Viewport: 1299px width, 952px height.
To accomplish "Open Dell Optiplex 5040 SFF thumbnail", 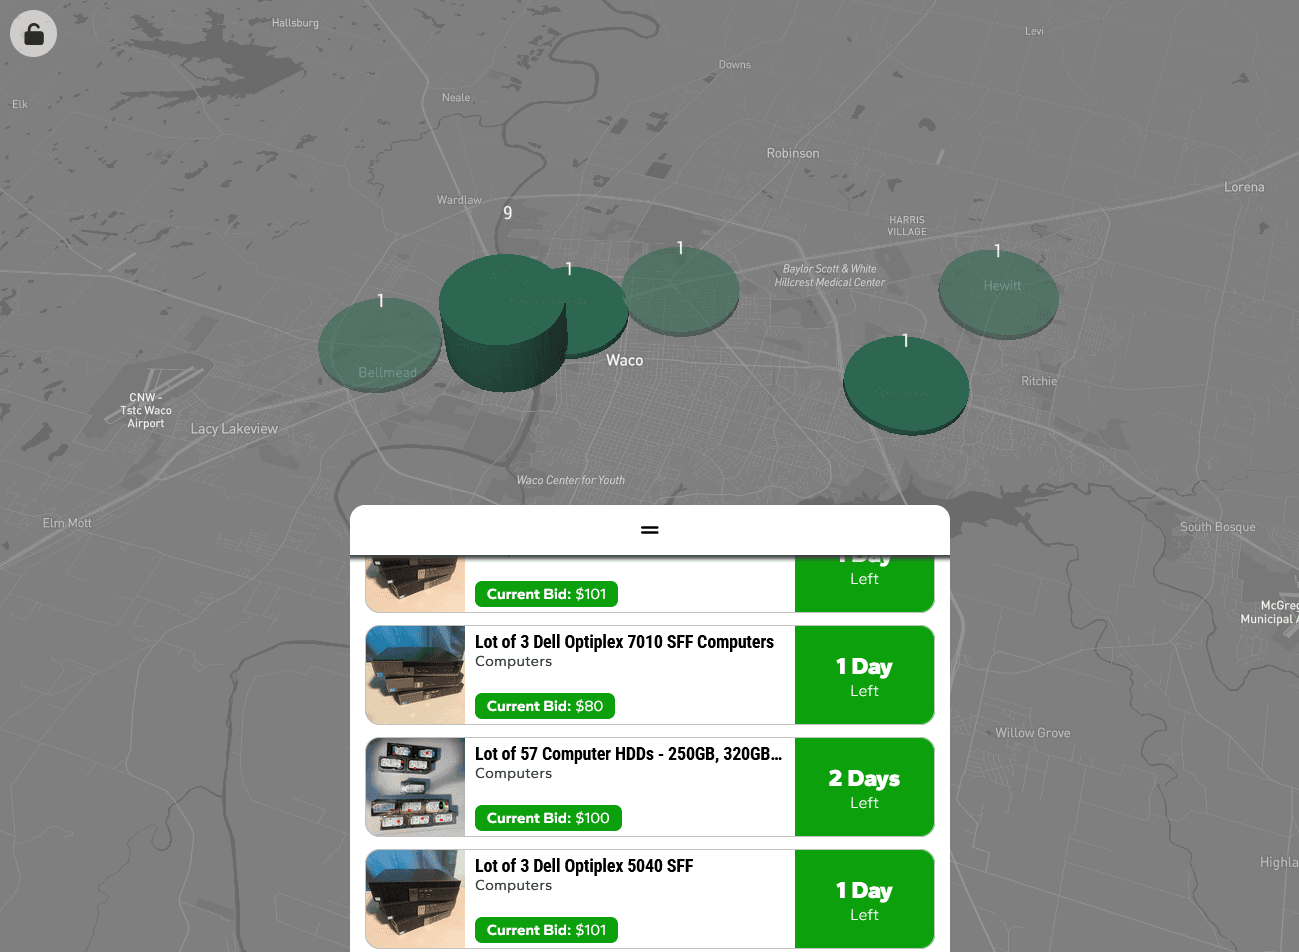I will (415, 899).
